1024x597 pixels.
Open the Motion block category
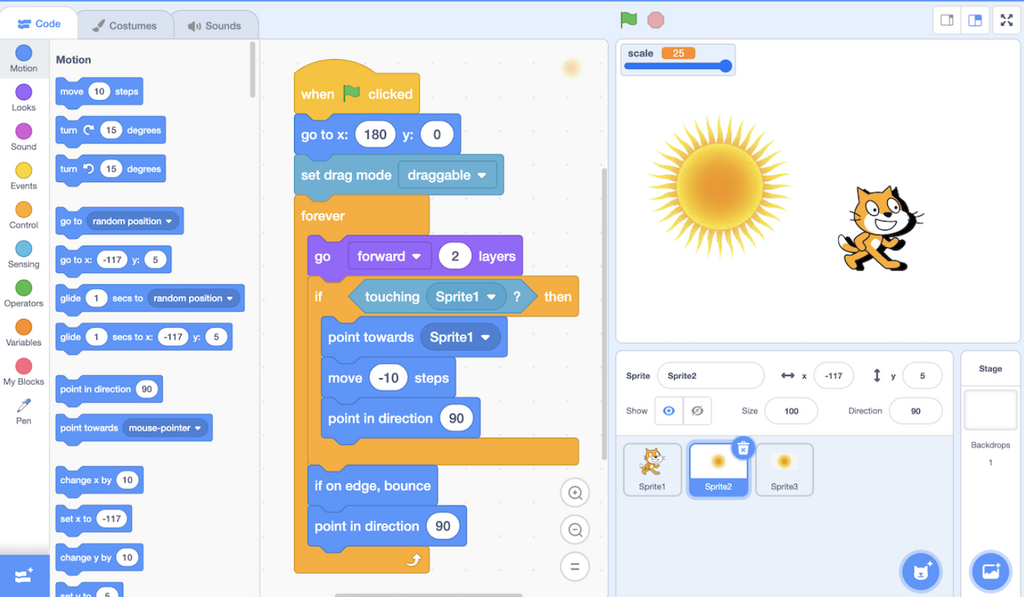pyautogui.click(x=24, y=59)
